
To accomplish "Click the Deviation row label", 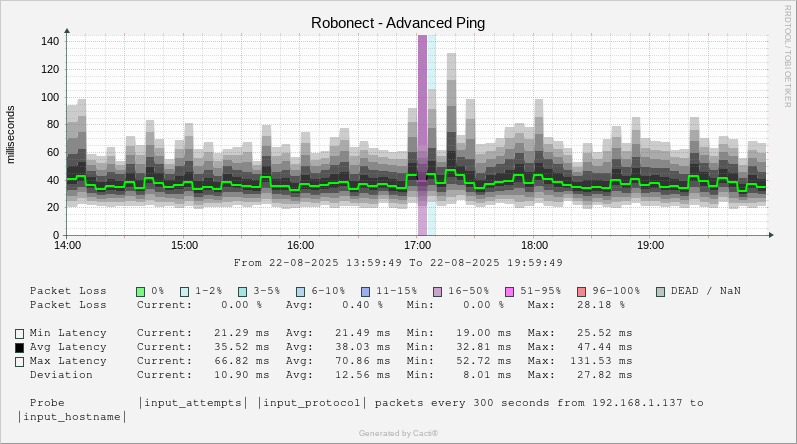I will pyautogui.click(x=61, y=375).
